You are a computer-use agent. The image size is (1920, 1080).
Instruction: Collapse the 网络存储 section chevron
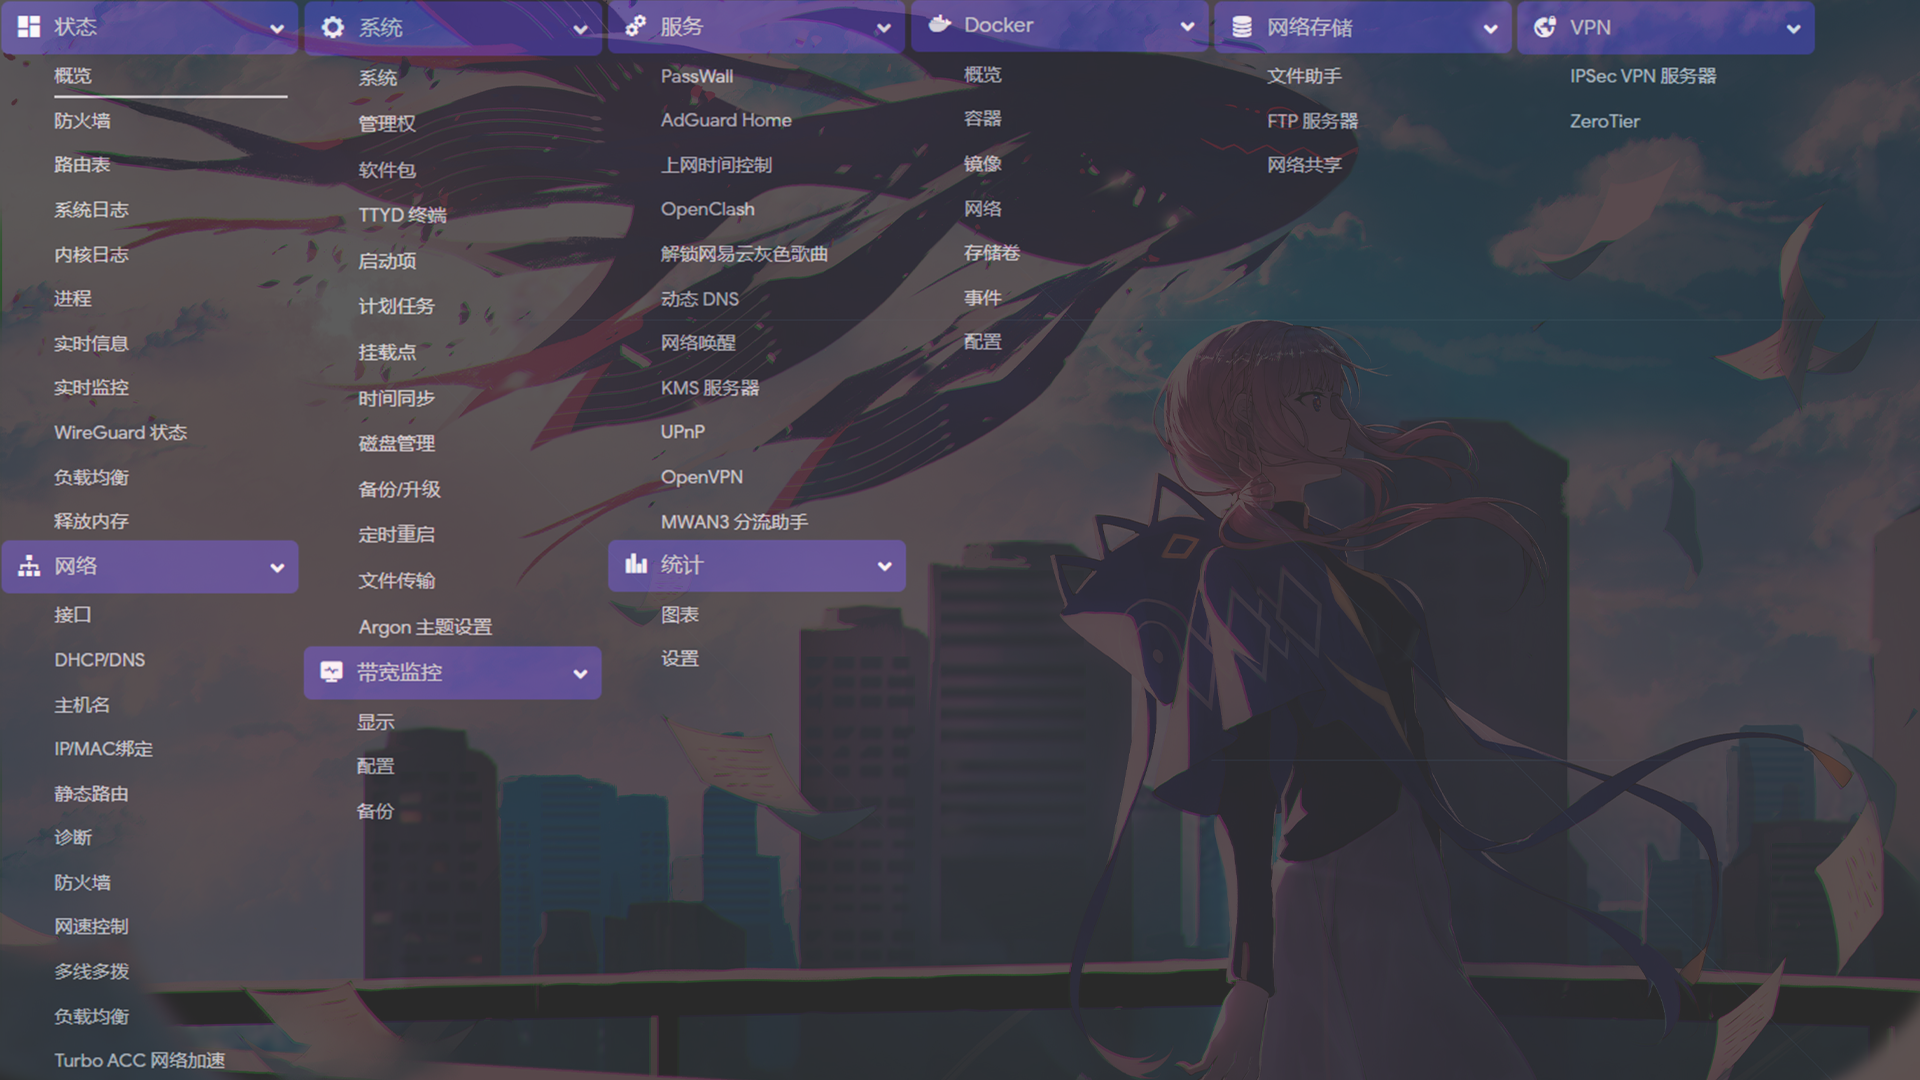point(1491,29)
